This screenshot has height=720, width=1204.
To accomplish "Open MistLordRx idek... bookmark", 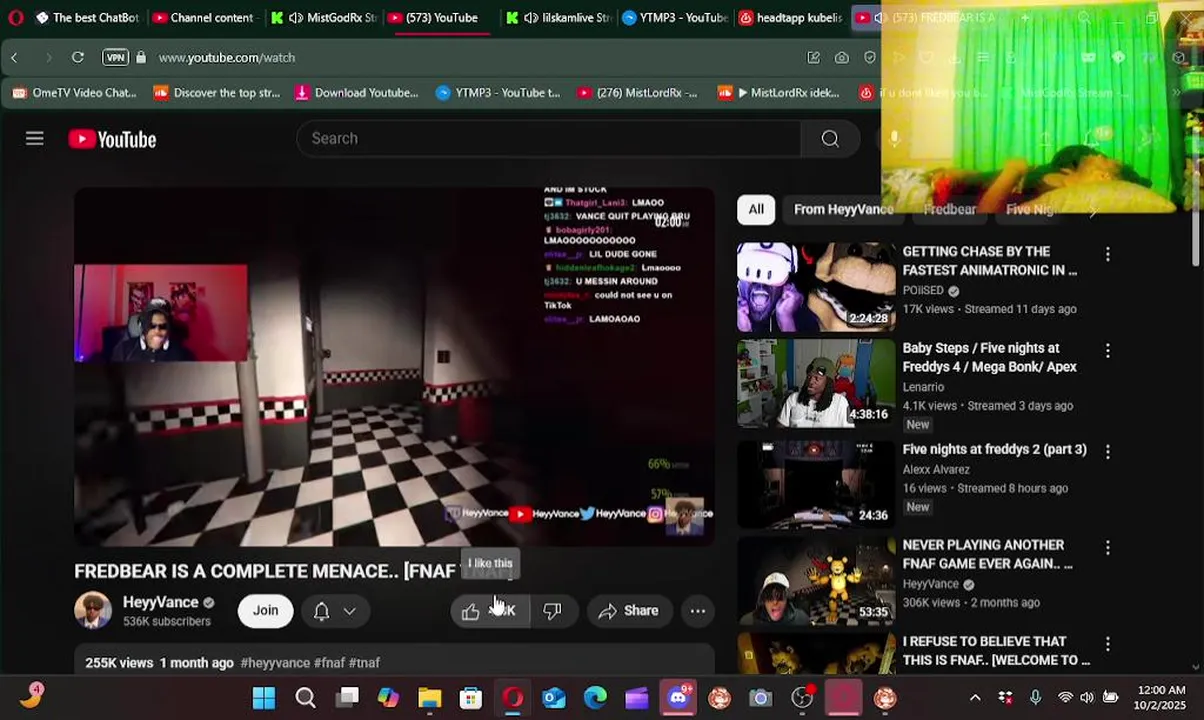I will 778,93.
